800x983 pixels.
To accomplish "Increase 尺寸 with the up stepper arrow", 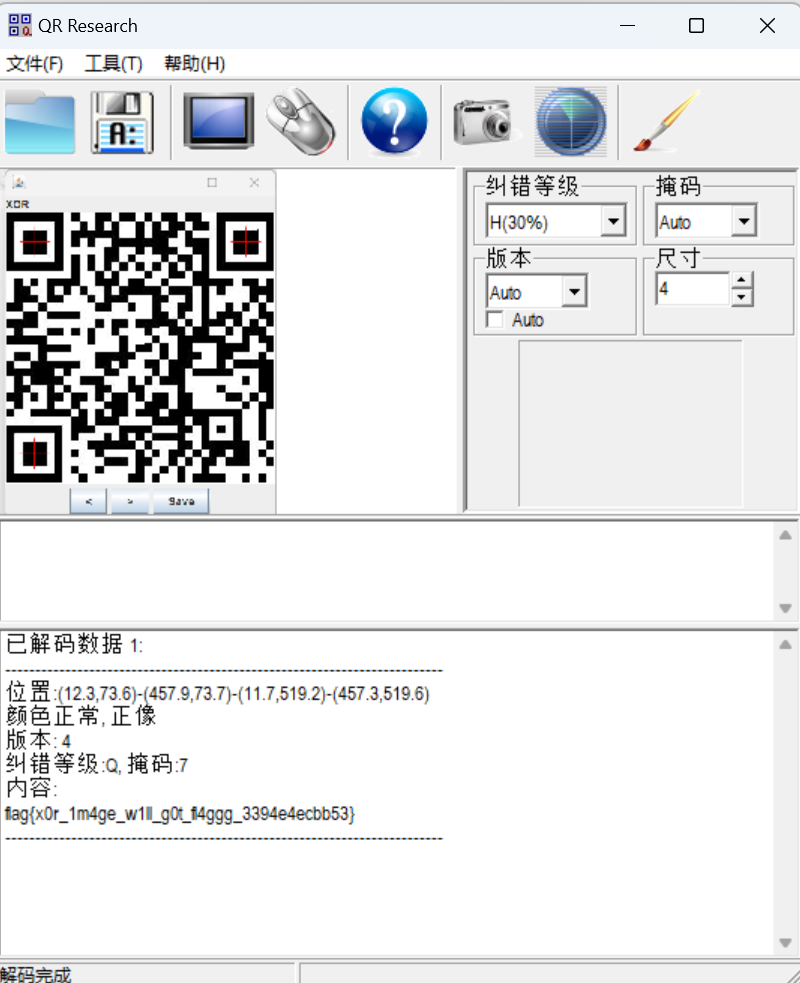I will click(x=742, y=280).
